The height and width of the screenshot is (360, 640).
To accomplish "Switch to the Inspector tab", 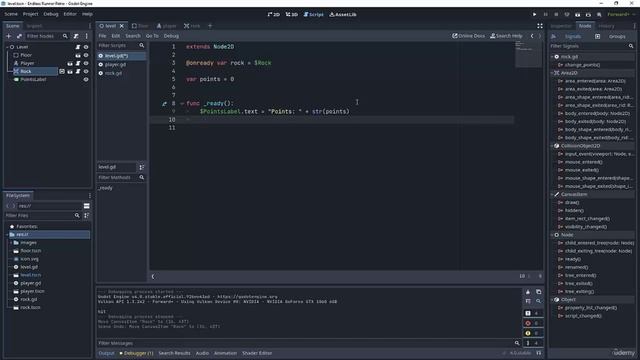I will click(561, 26).
